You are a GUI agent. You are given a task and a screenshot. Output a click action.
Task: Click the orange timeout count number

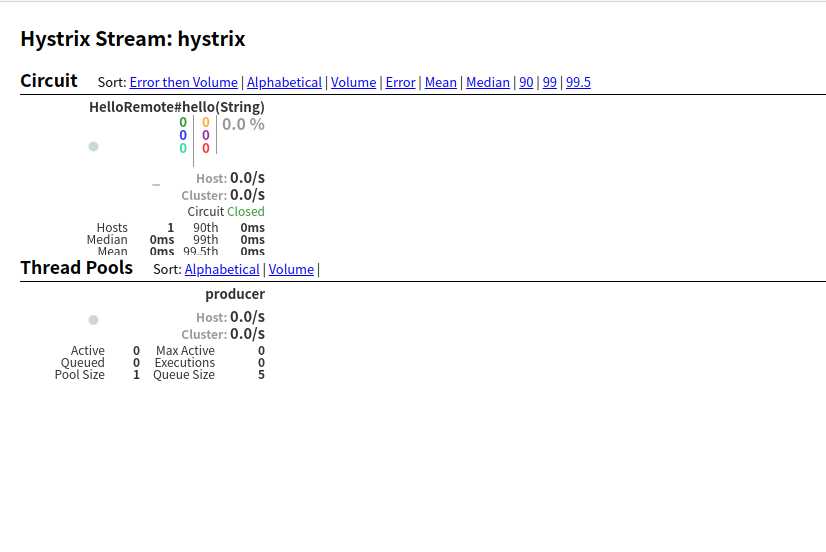click(x=205, y=122)
